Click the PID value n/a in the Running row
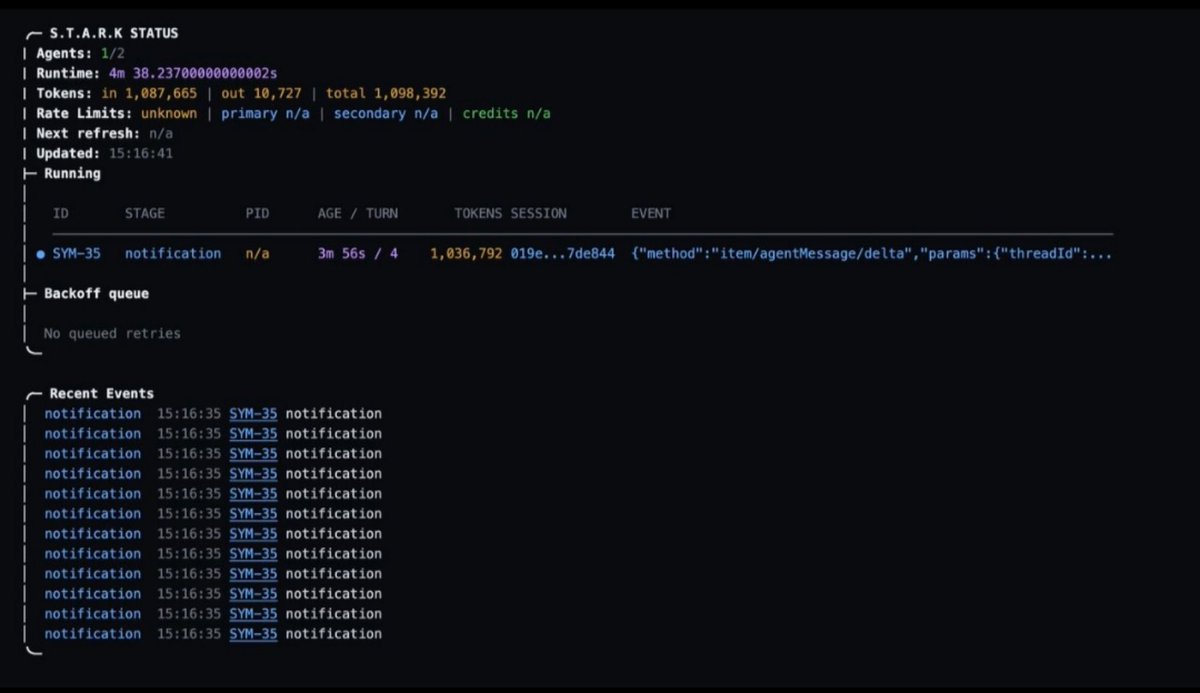Screen dimensions: 1200x693 click(x=257, y=254)
